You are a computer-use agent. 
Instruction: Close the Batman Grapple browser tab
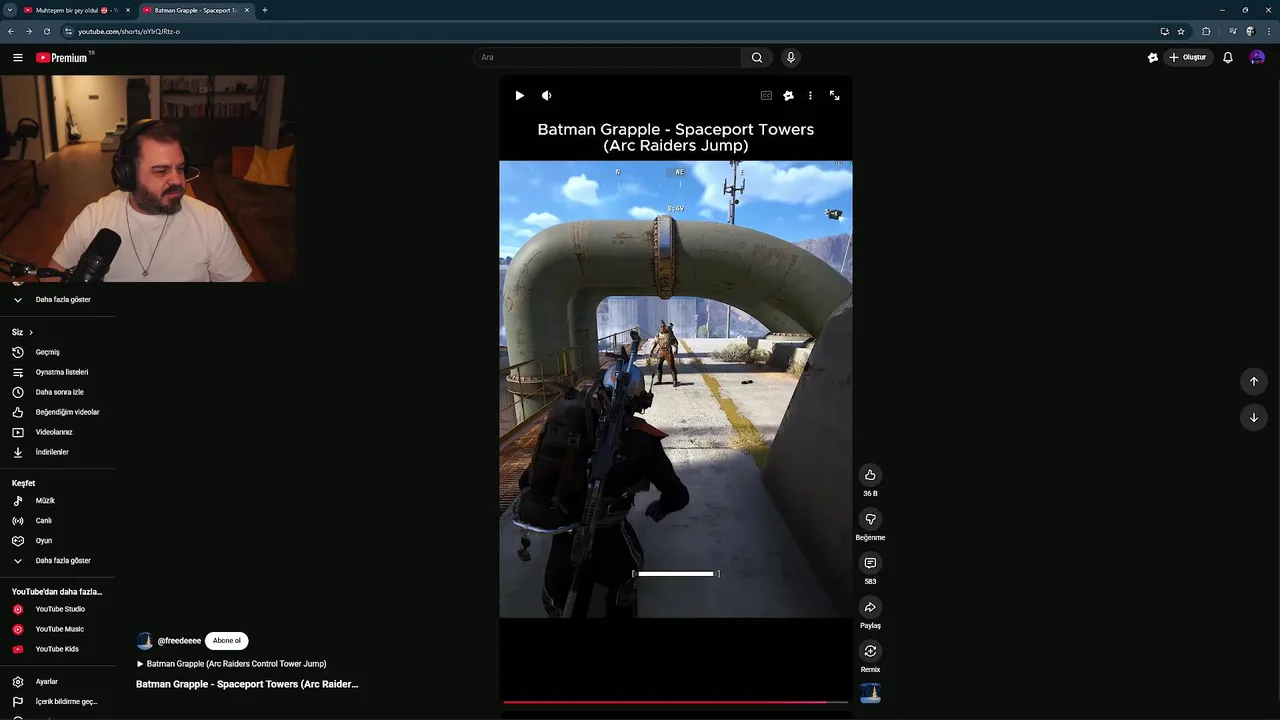[x=246, y=10]
